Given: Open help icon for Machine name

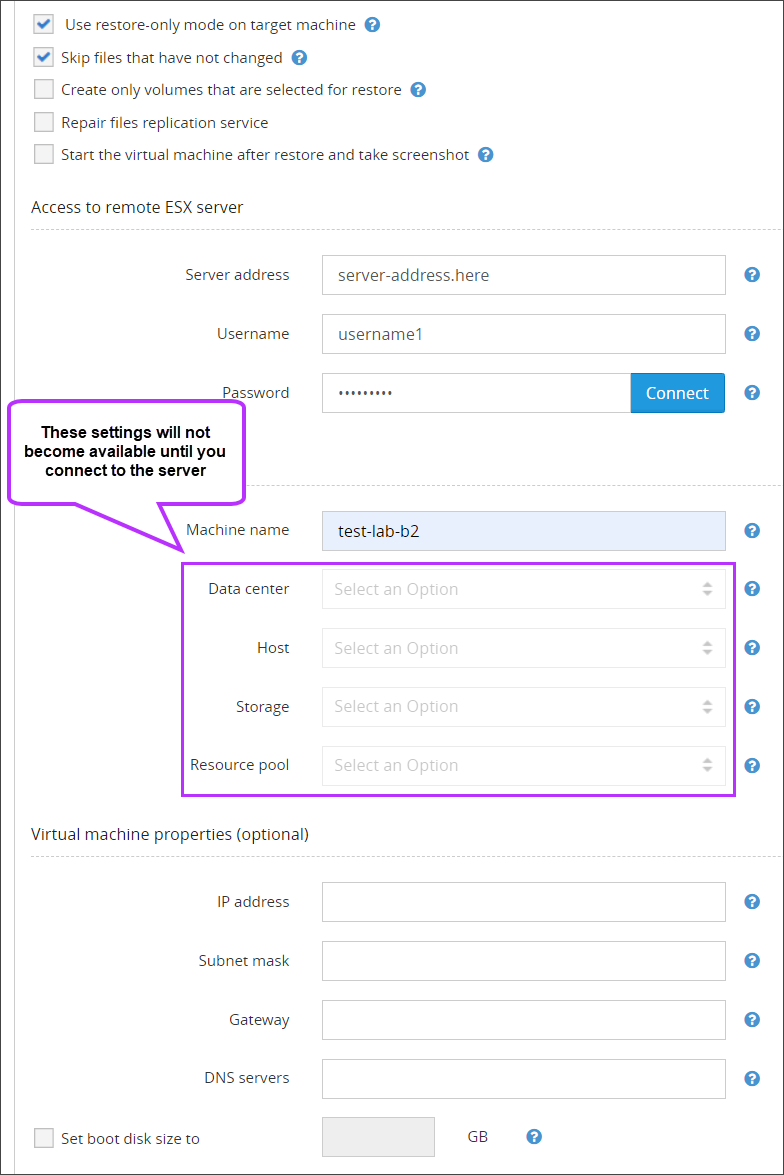Looking at the screenshot, I should tap(752, 531).
